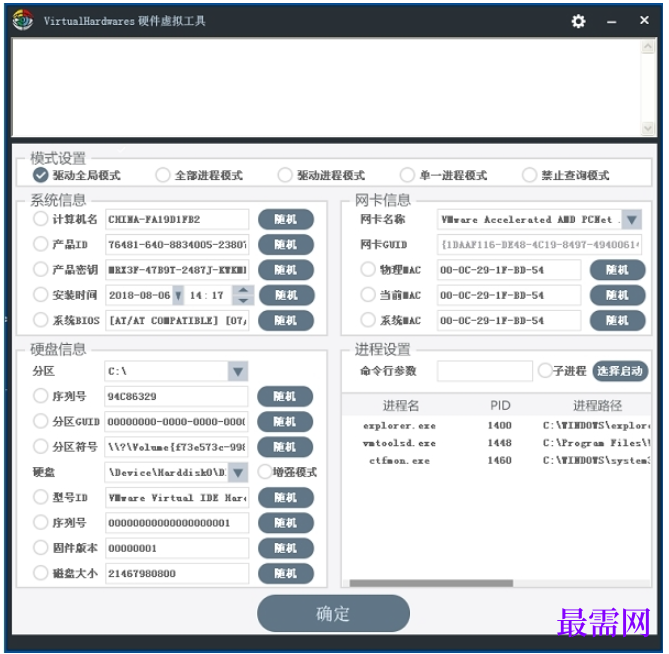The width and height of the screenshot is (669, 654).
Task: Sort by 进程名 column header
Action: 401,405
